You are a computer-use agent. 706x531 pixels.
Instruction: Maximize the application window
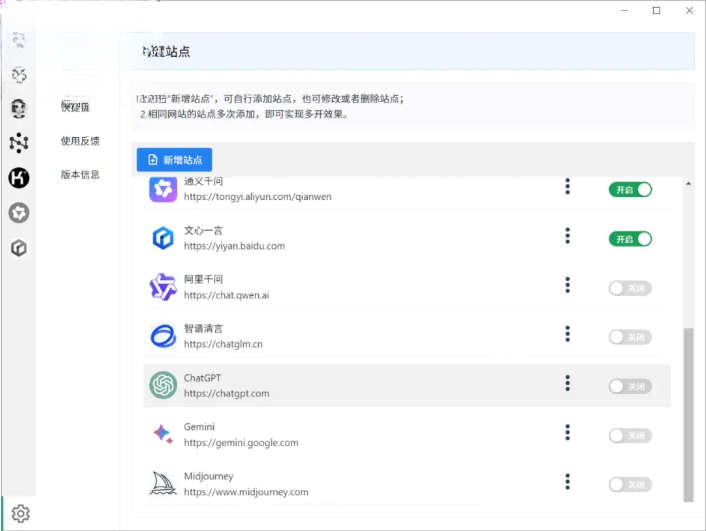[656, 10]
